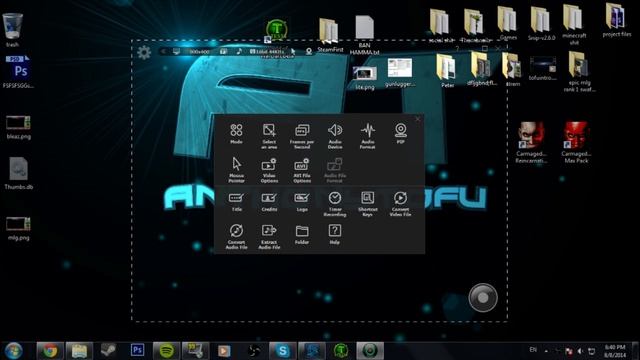Open Convert Video File tool
Viewport: 640px width, 360px height.
tap(400, 204)
